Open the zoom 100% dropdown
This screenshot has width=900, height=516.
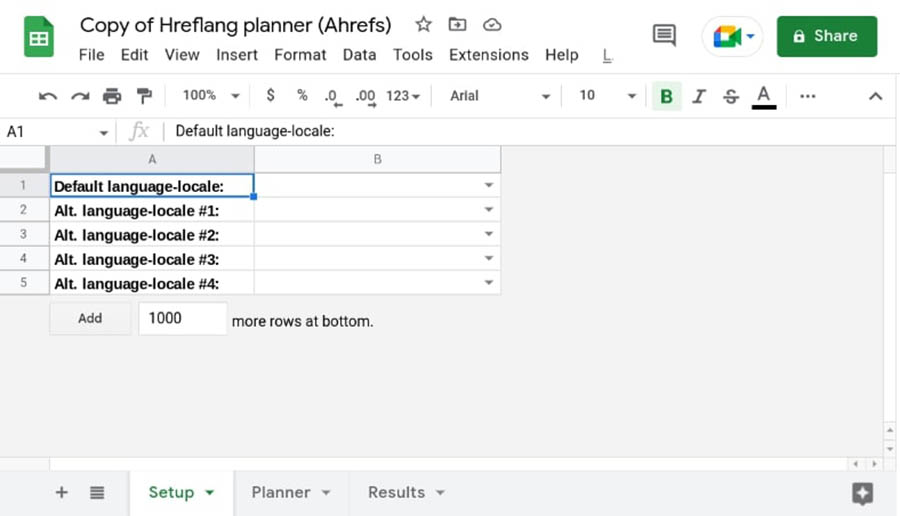[210, 96]
